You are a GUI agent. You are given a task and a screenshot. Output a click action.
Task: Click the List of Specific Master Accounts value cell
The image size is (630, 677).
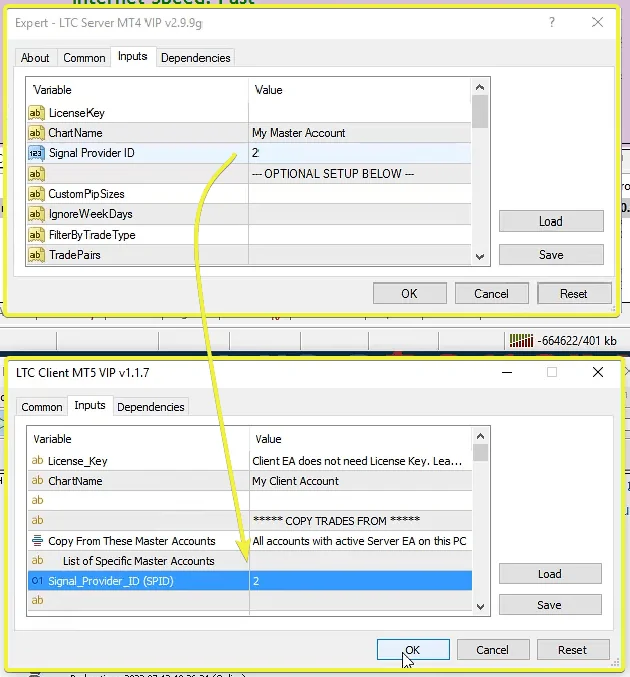[360, 560]
